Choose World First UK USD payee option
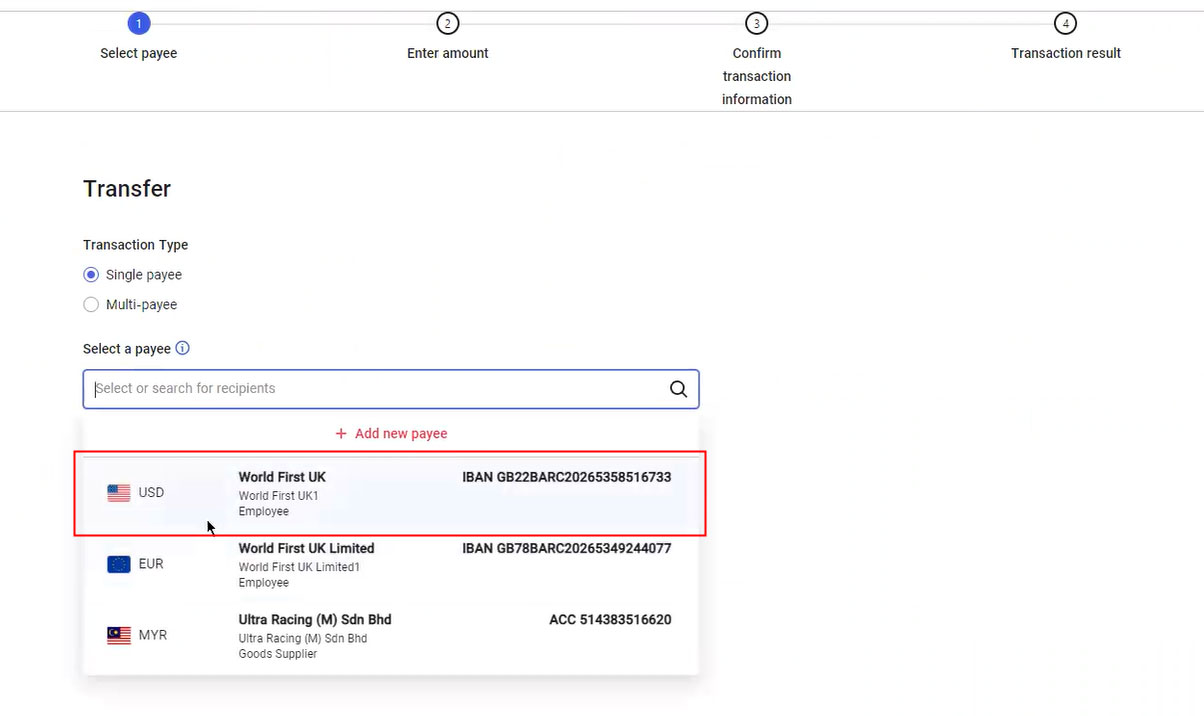Viewport: 1204px width, 716px height. click(390, 493)
